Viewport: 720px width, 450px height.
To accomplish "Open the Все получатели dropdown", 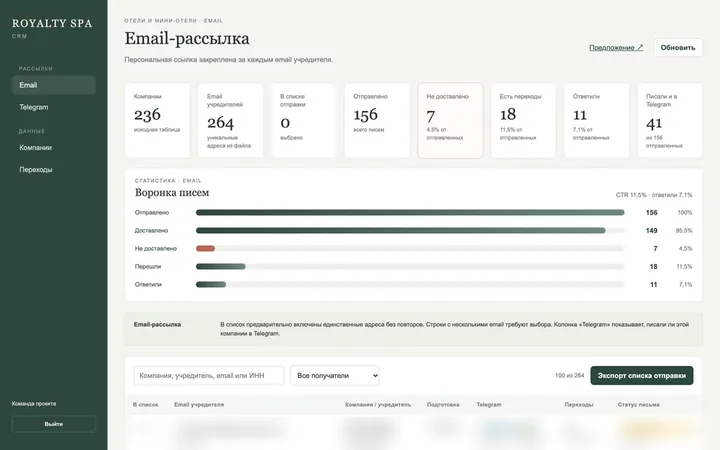I will [x=334, y=375].
